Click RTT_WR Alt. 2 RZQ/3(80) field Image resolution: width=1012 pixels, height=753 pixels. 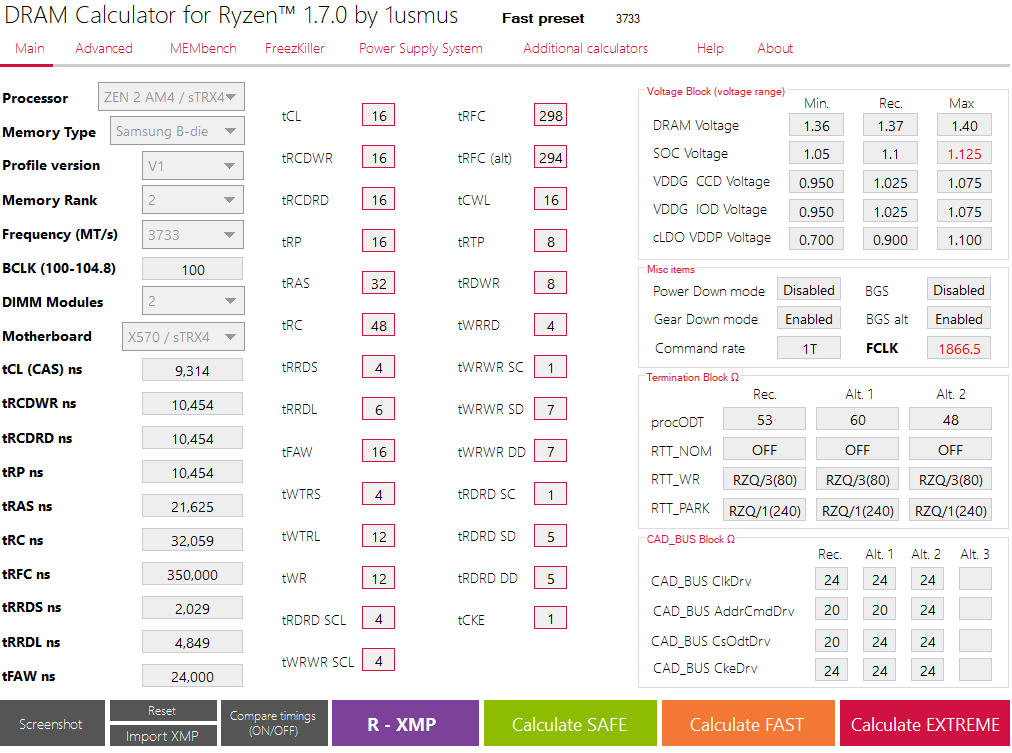[950, 479]
